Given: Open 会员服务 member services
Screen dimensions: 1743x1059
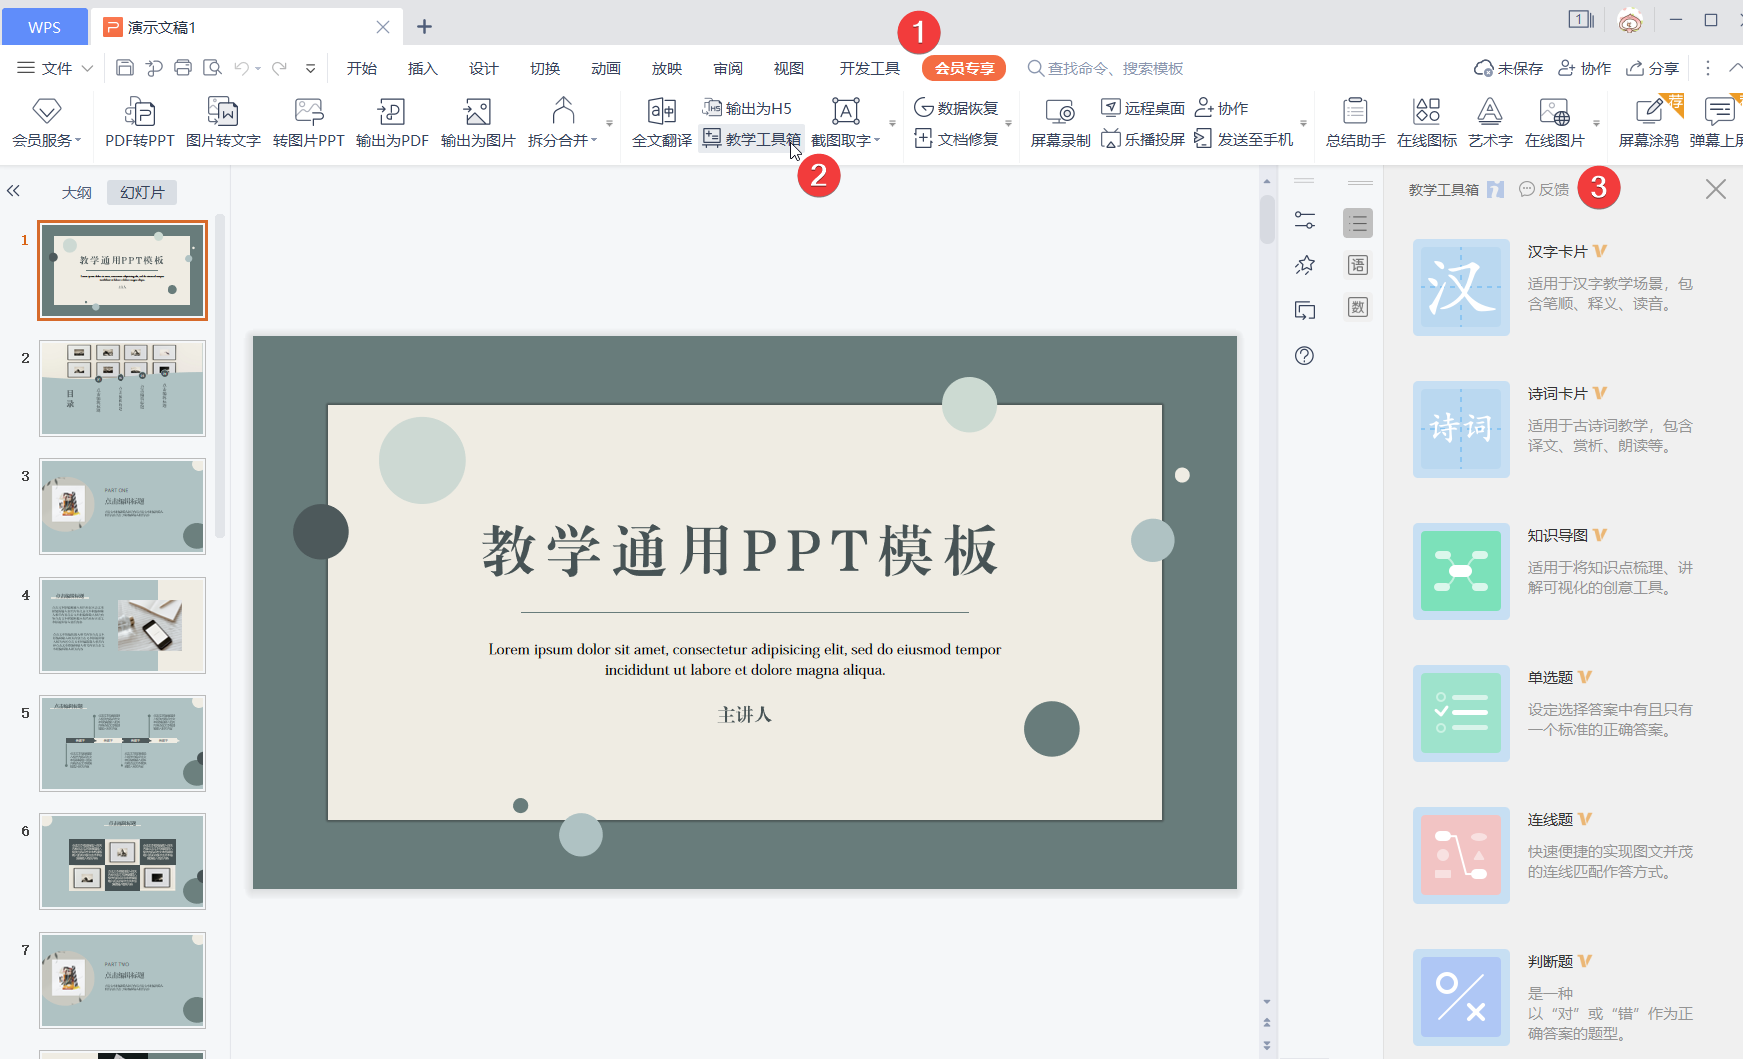Looking at the screenshot, I should coord(46,123).
